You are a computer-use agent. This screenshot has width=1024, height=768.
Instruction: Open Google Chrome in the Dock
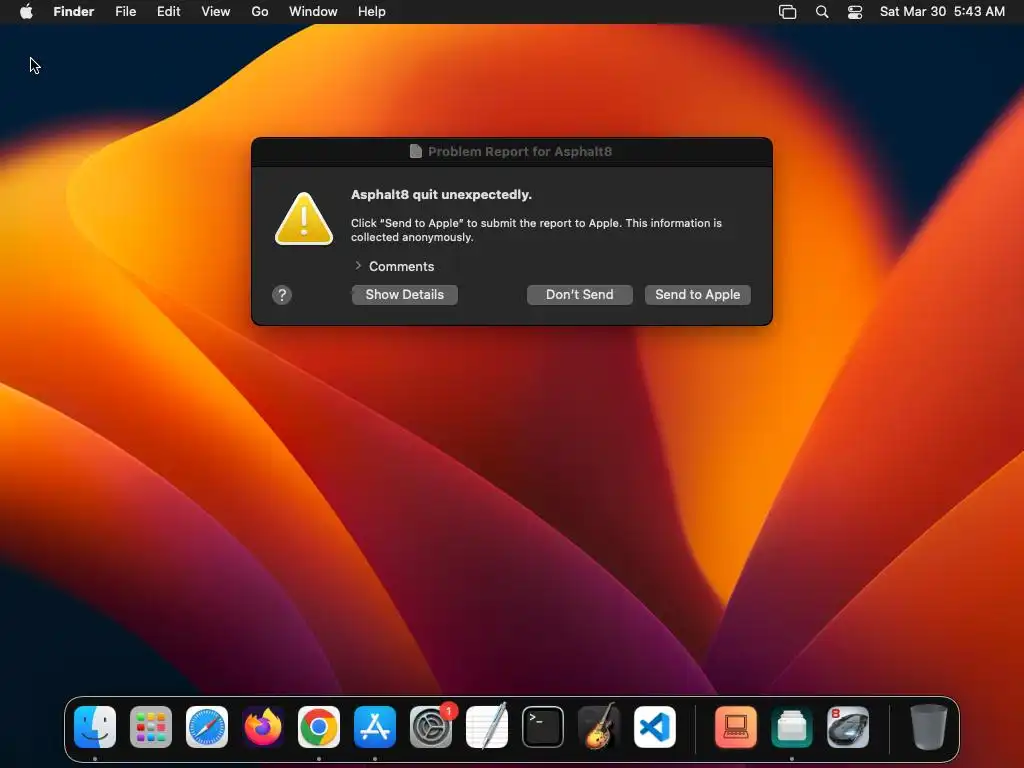(x=319, y=727)
